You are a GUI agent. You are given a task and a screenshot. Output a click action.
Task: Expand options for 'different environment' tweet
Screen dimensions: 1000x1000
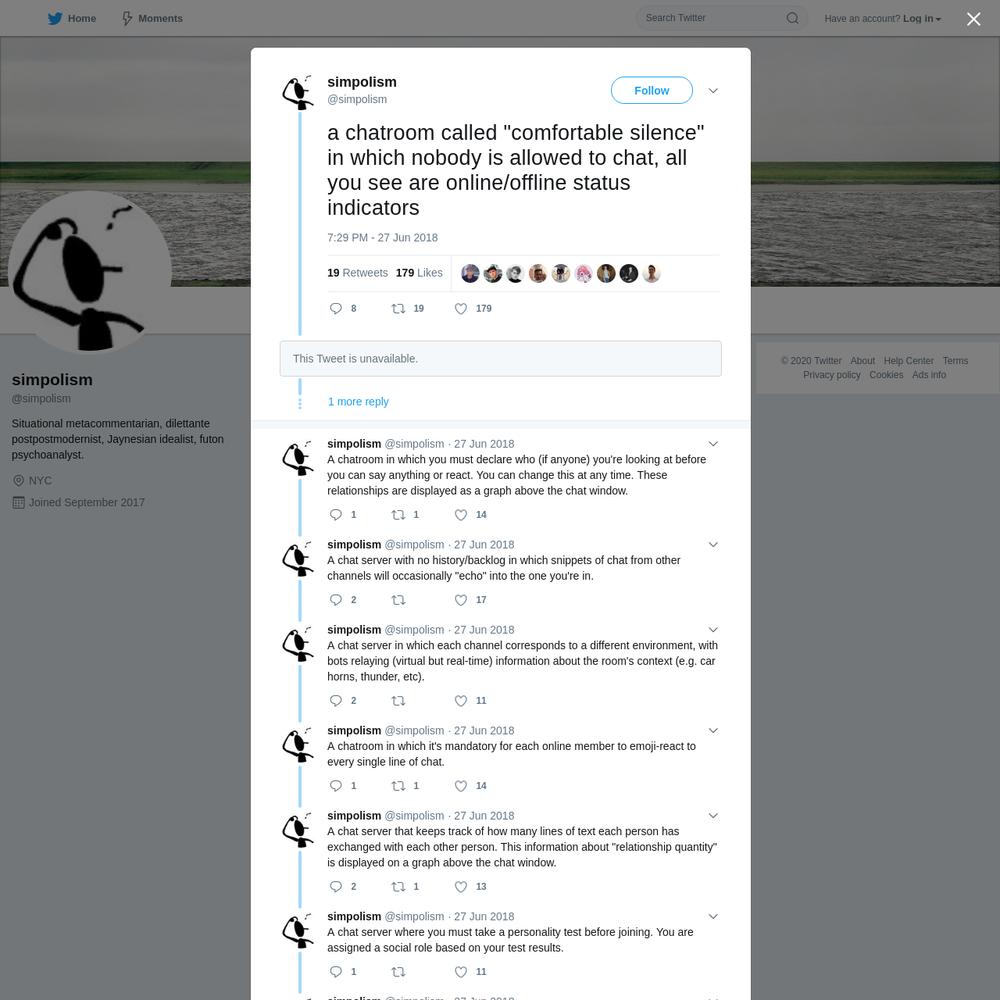pyautogui.click(x=713, y=629)
